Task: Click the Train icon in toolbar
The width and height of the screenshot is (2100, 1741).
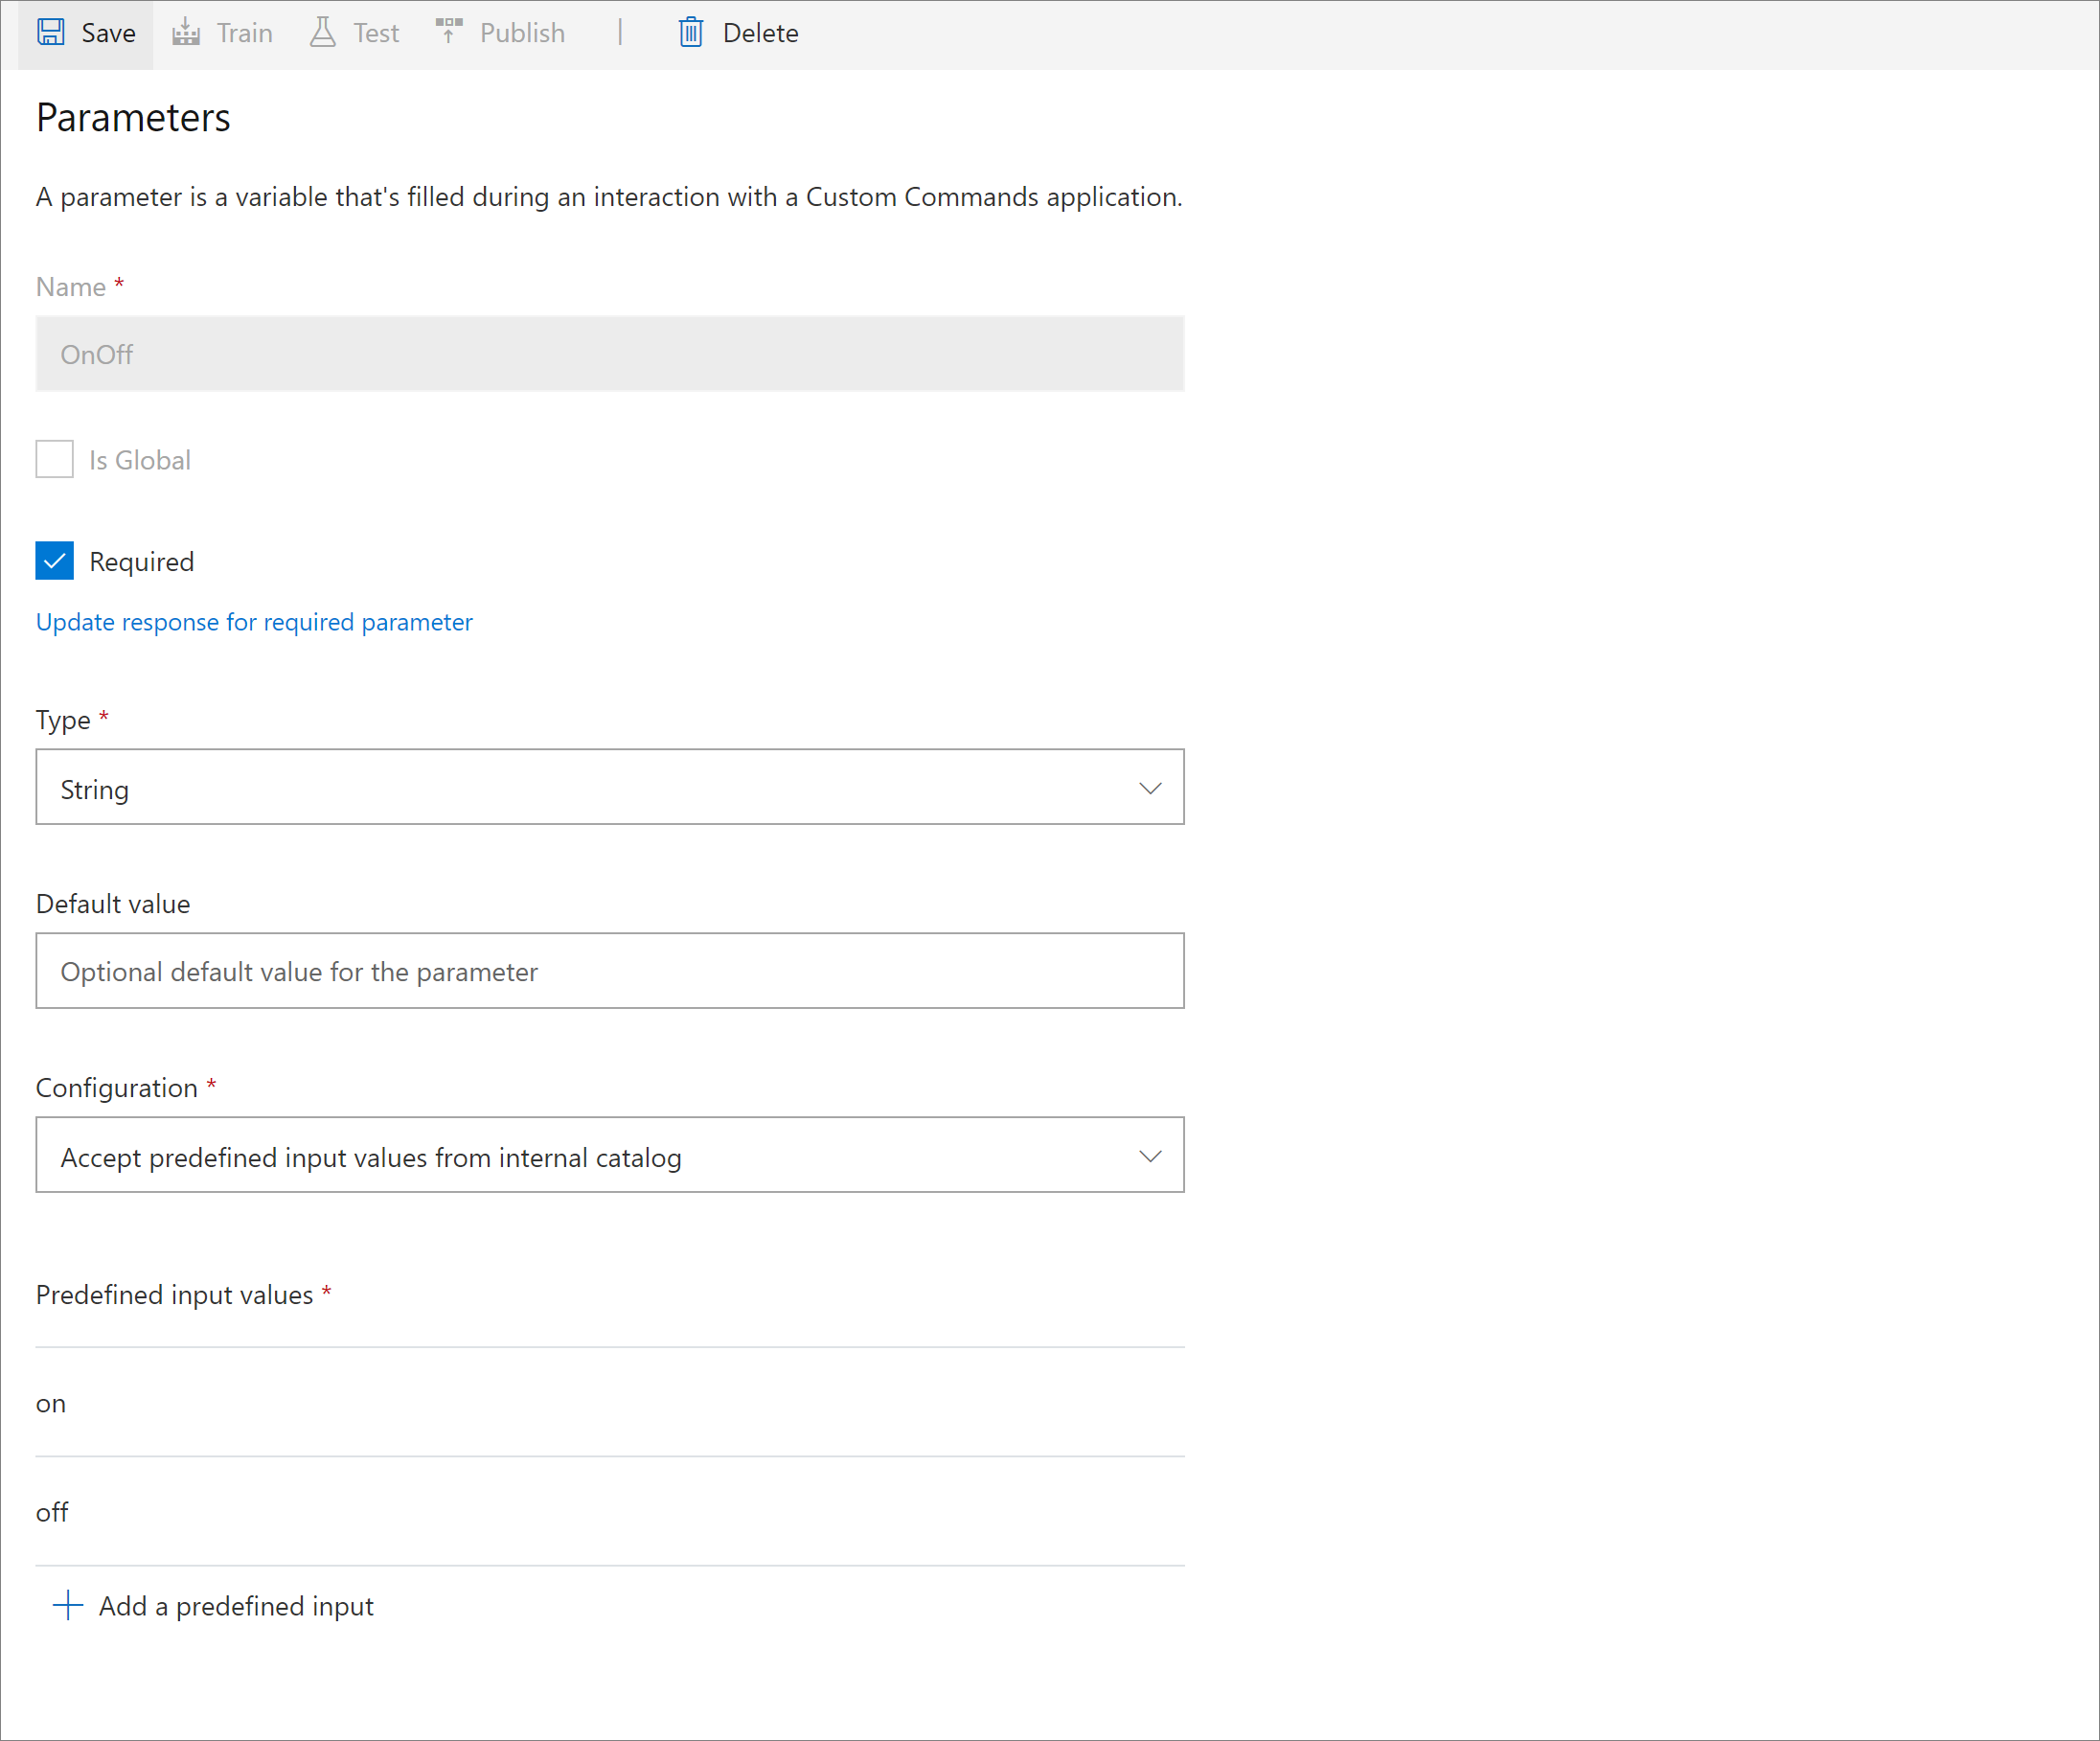Action: tap(186, 33)
